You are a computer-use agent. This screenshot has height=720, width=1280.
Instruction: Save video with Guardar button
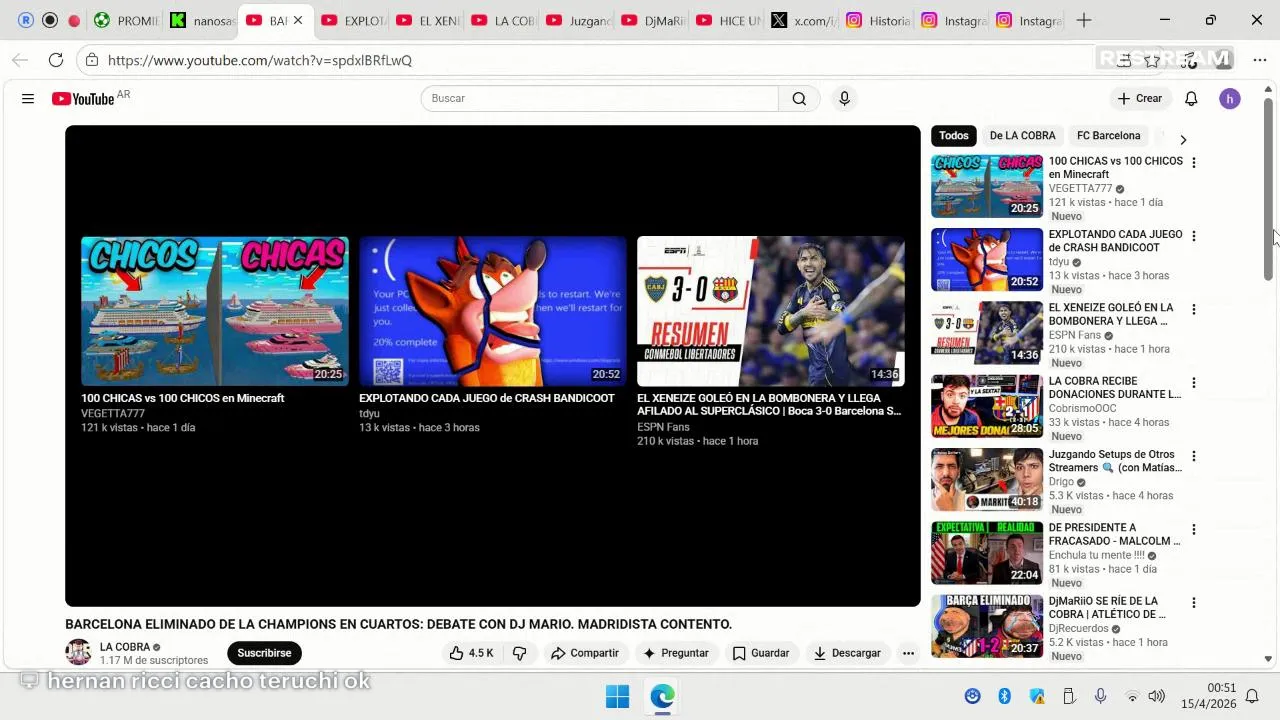pos(761,653)
